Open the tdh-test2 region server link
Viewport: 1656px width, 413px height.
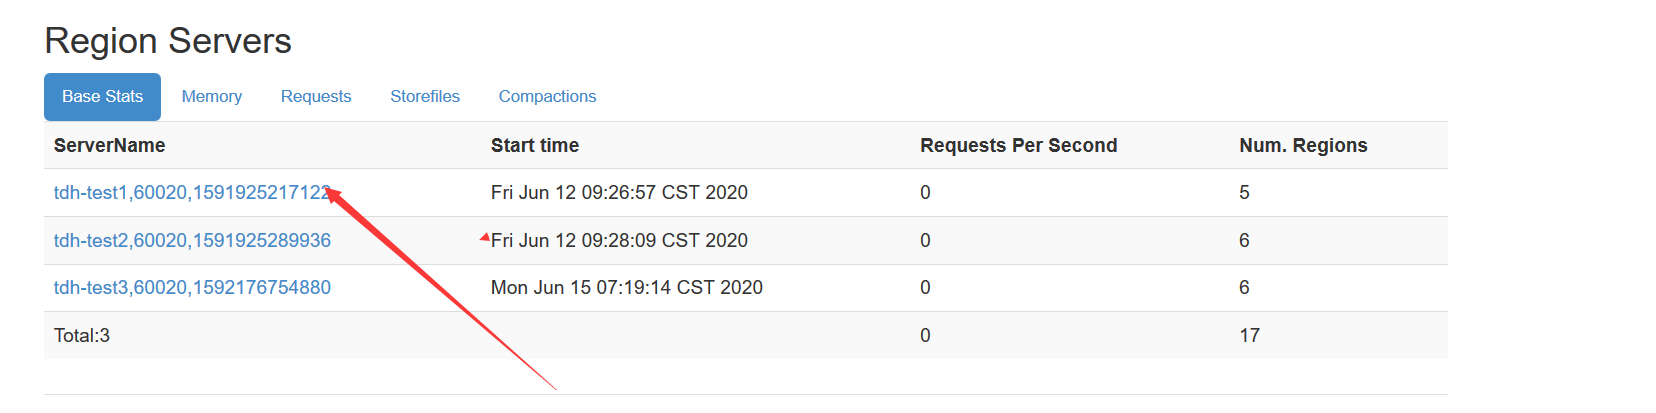click(x=192, y=241)
